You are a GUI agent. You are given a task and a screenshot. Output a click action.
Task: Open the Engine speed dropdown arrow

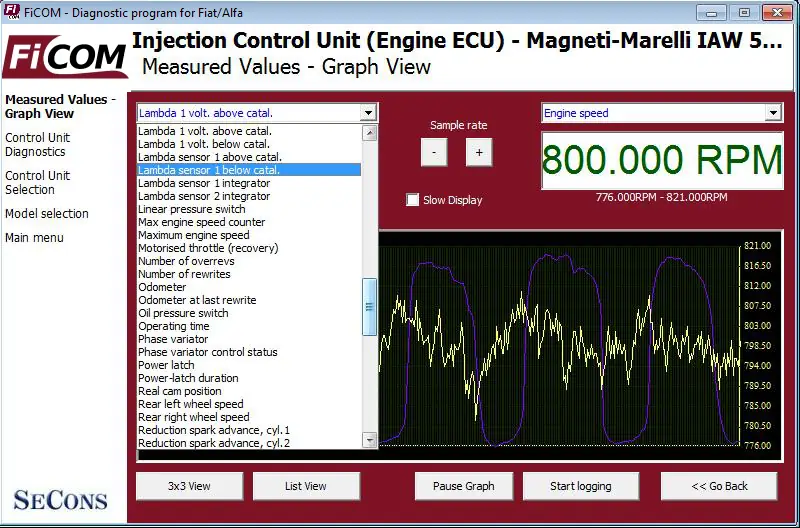coord(773,113)
